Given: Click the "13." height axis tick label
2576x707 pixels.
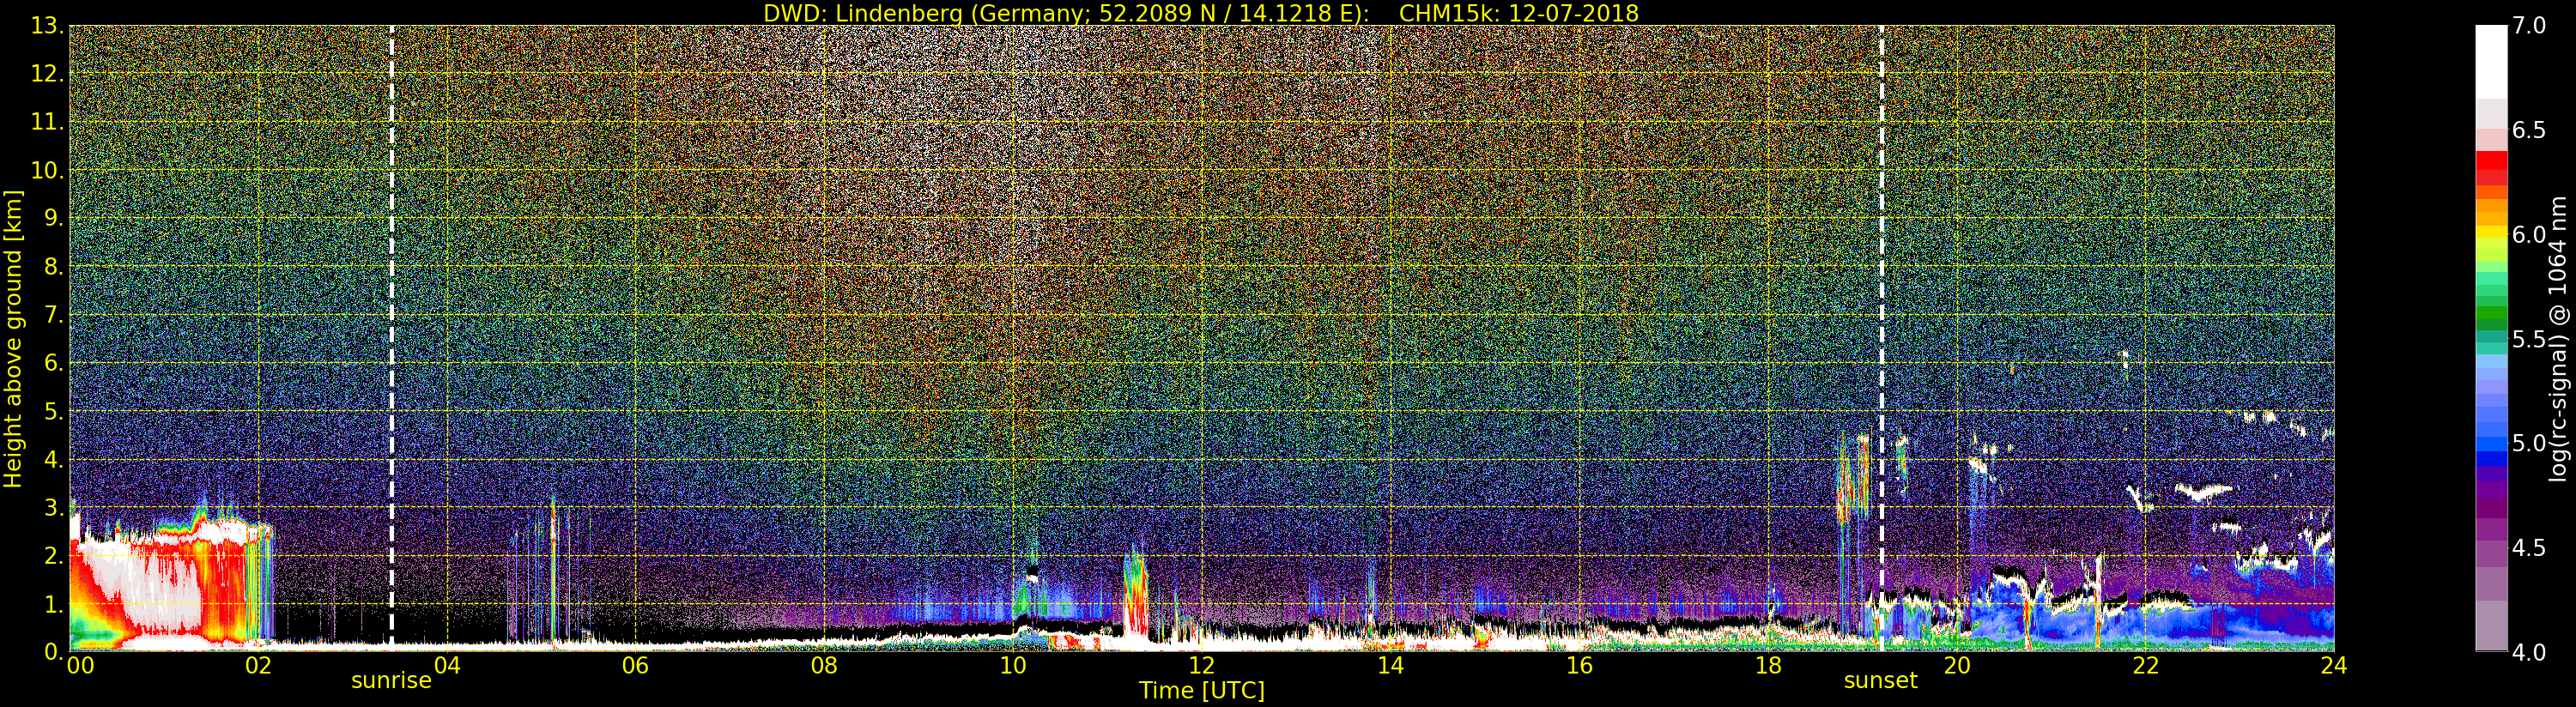Looking at the screenshot, I should coord(47,26).
